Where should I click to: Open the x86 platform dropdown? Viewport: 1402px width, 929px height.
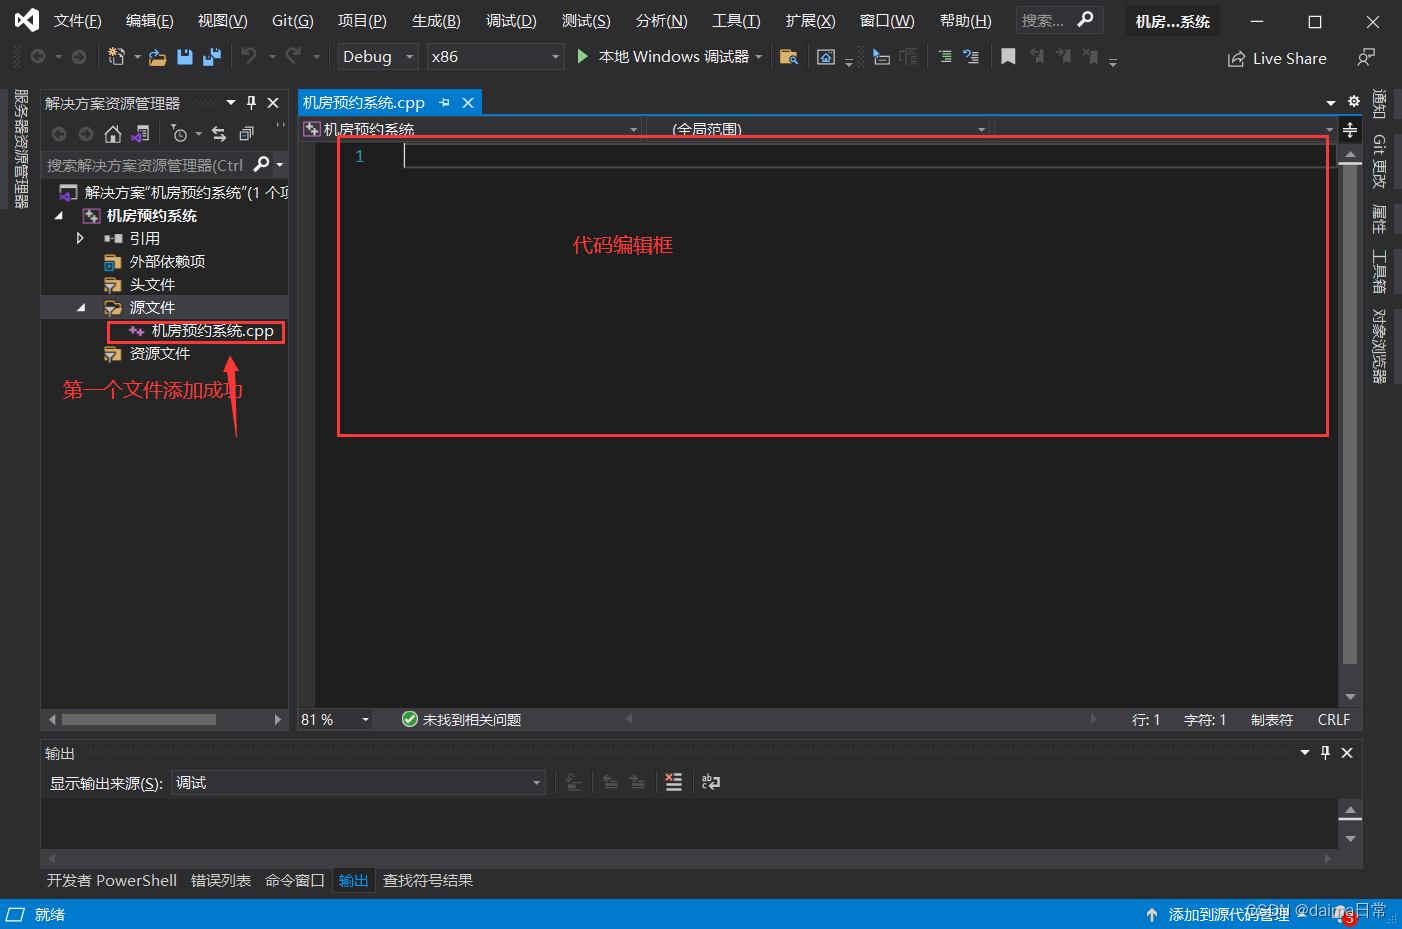click(x=496, y=57)
